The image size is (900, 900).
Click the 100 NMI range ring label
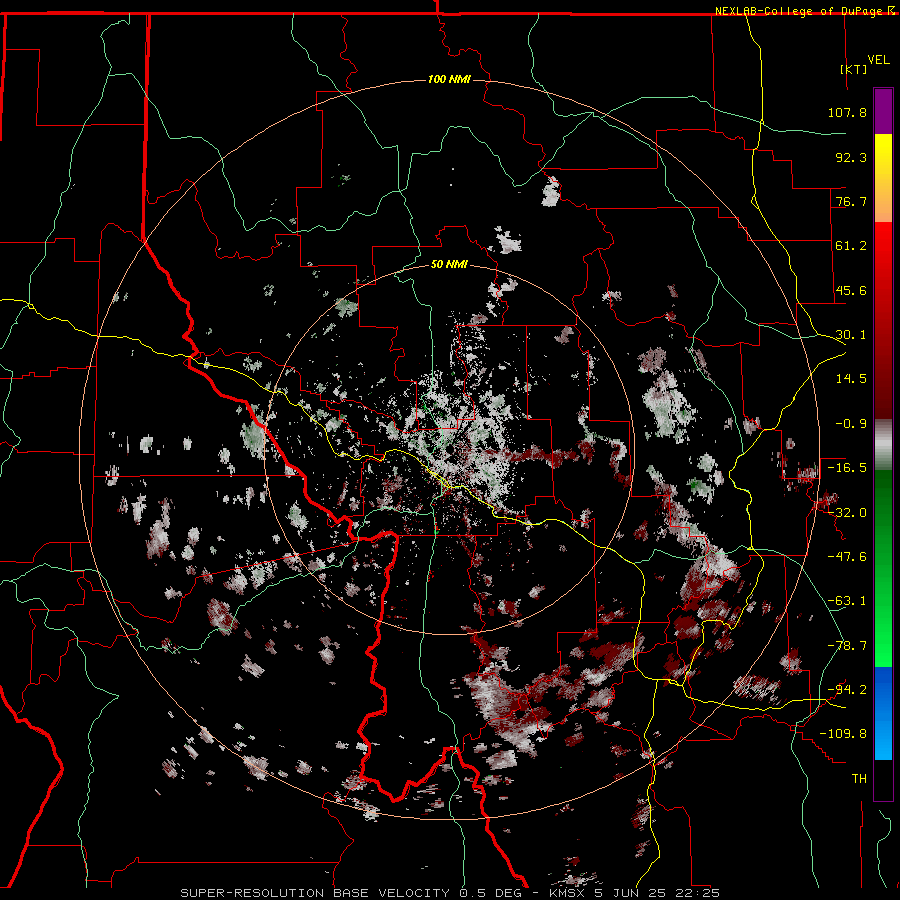pyautogui.click(x=449, y=79)
